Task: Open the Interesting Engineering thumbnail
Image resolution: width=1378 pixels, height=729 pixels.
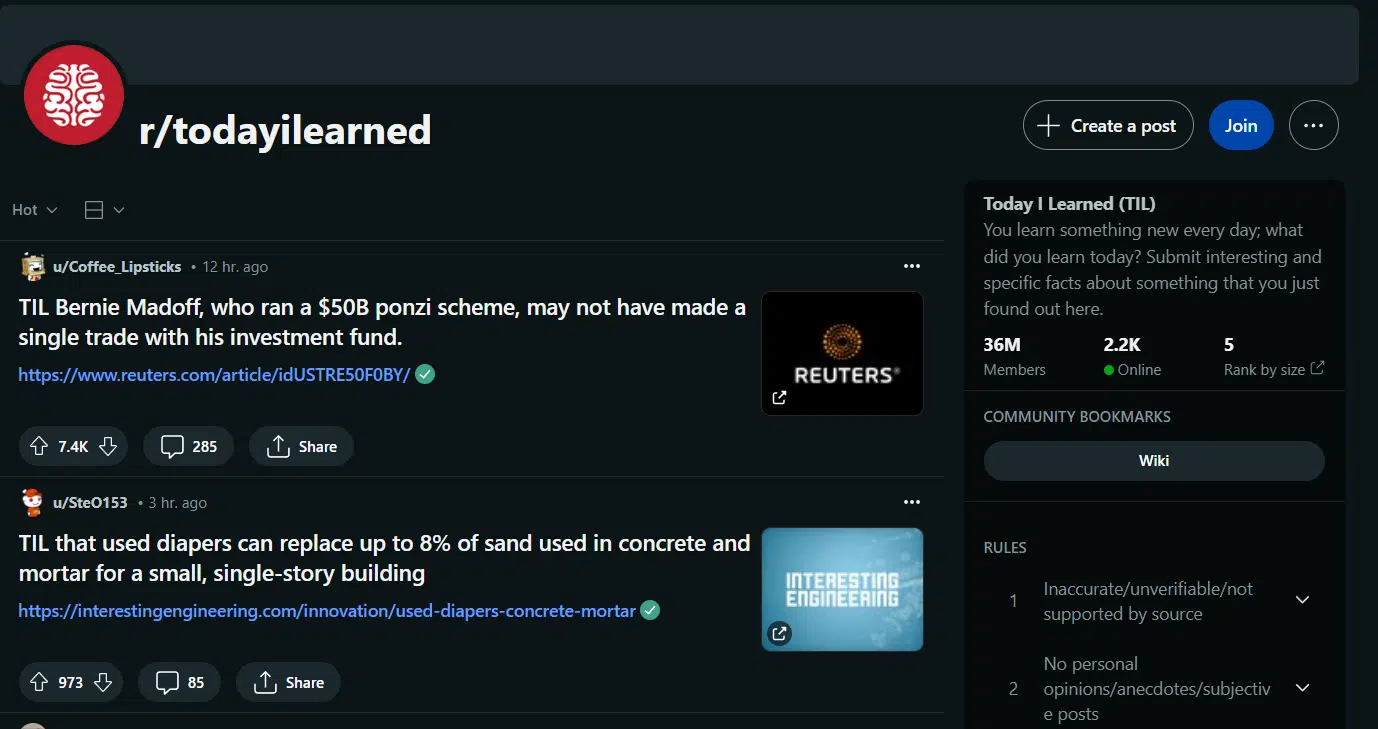Action: coord(842,589)
